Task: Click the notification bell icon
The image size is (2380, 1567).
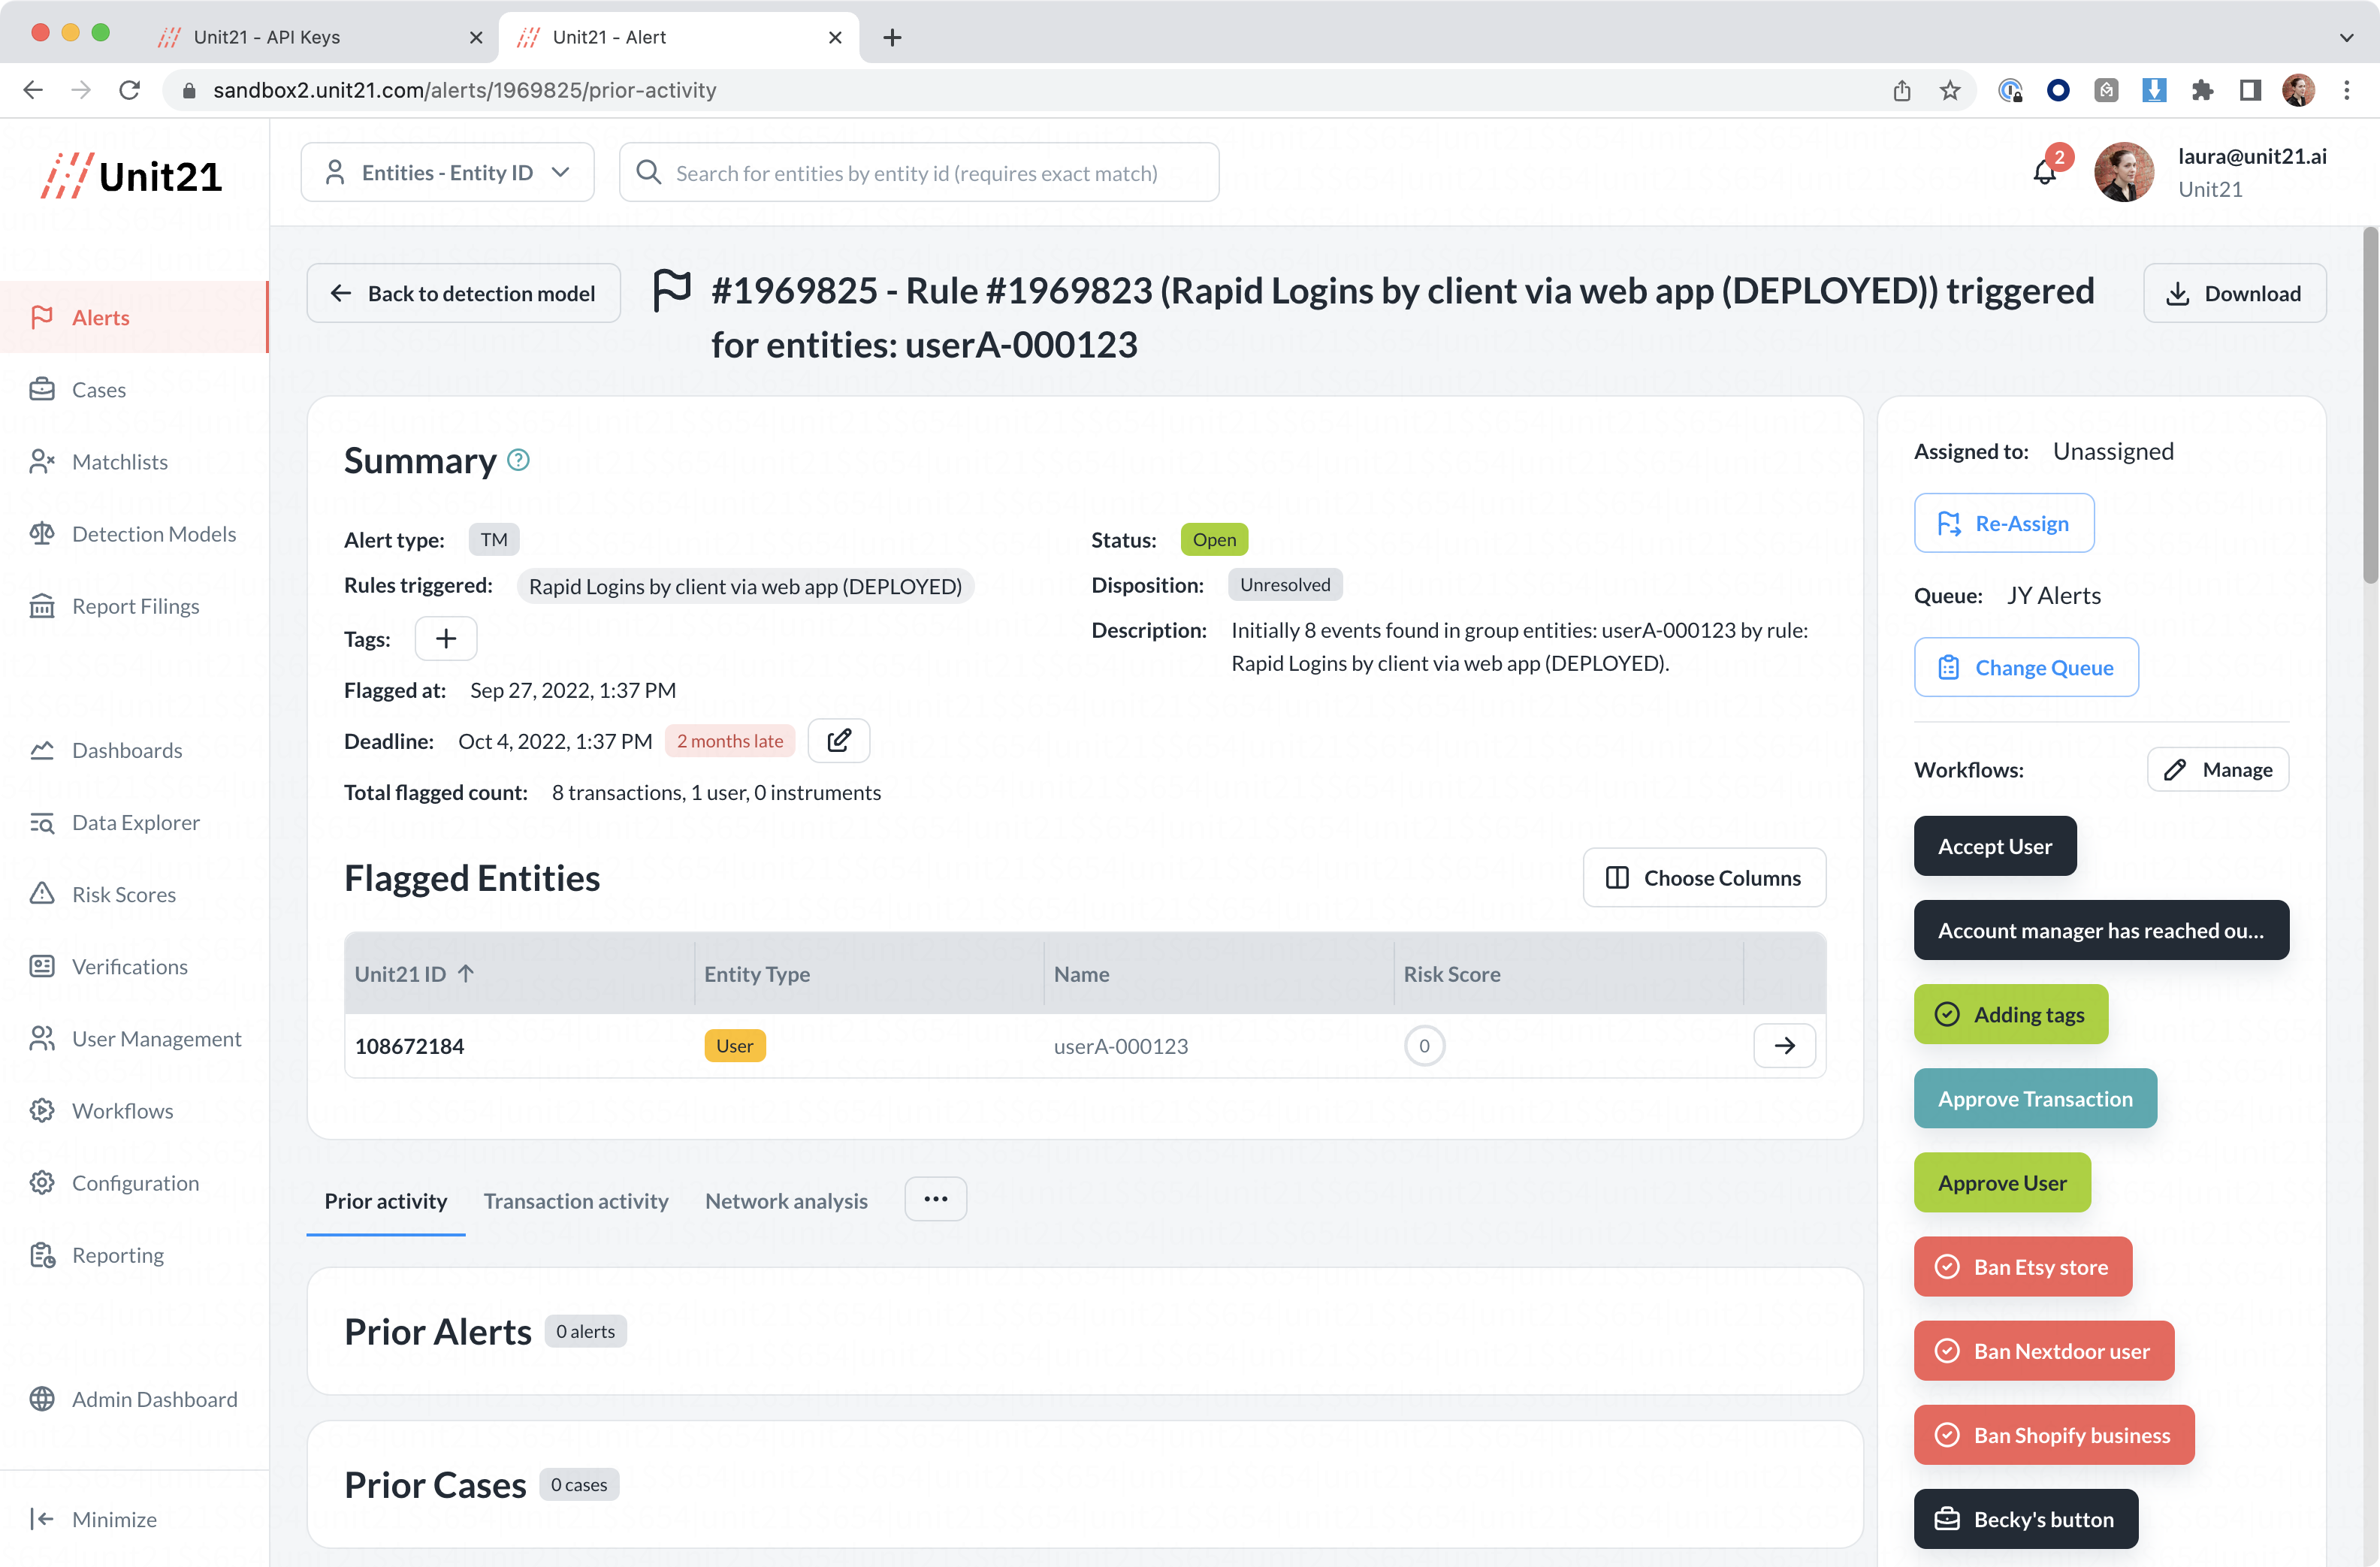Action: pos(2044,173)
